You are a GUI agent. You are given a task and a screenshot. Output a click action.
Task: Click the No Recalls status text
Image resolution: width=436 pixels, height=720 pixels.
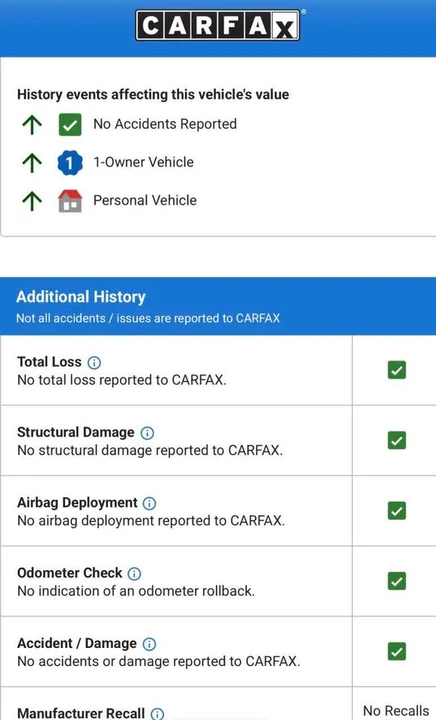396,711
